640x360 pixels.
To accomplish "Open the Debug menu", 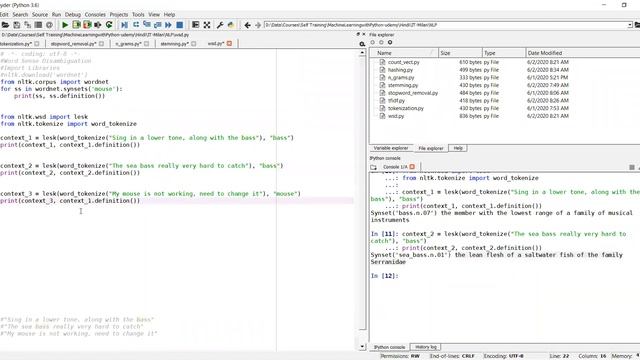I will point(73,14).
